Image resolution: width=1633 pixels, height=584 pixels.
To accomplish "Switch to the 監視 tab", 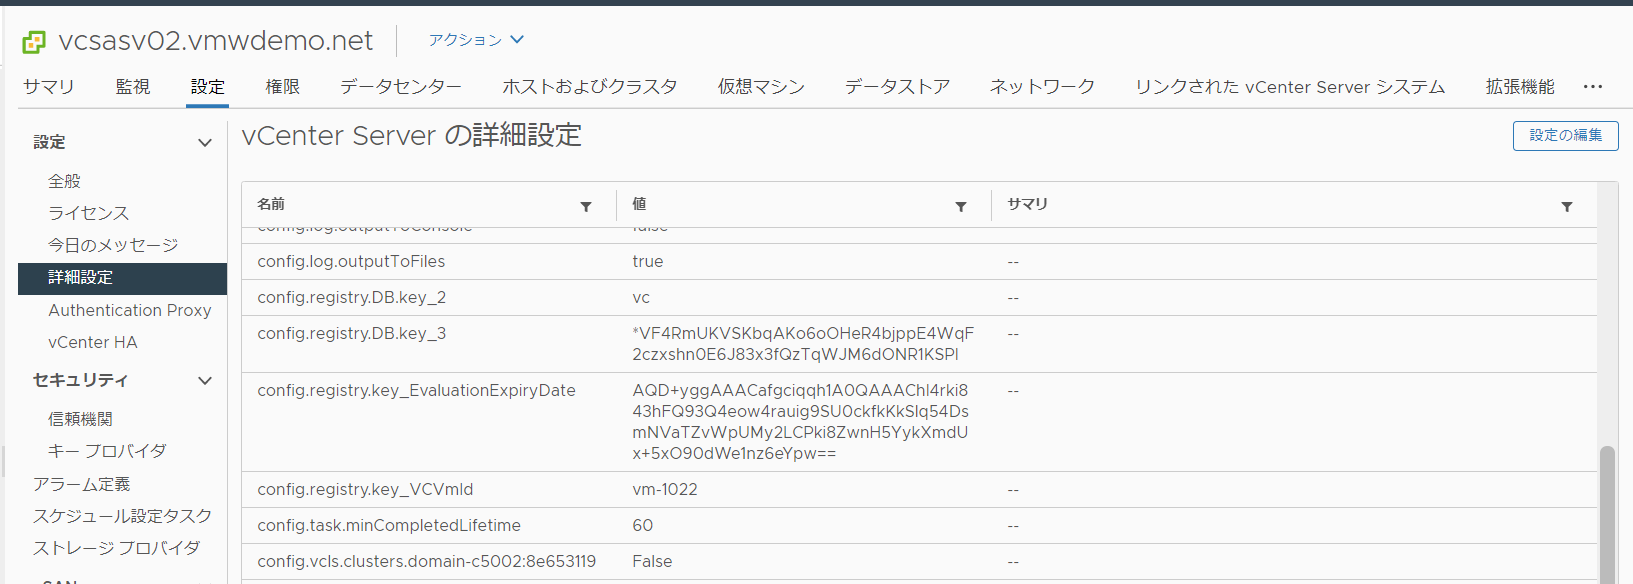I will coord(133,87).
